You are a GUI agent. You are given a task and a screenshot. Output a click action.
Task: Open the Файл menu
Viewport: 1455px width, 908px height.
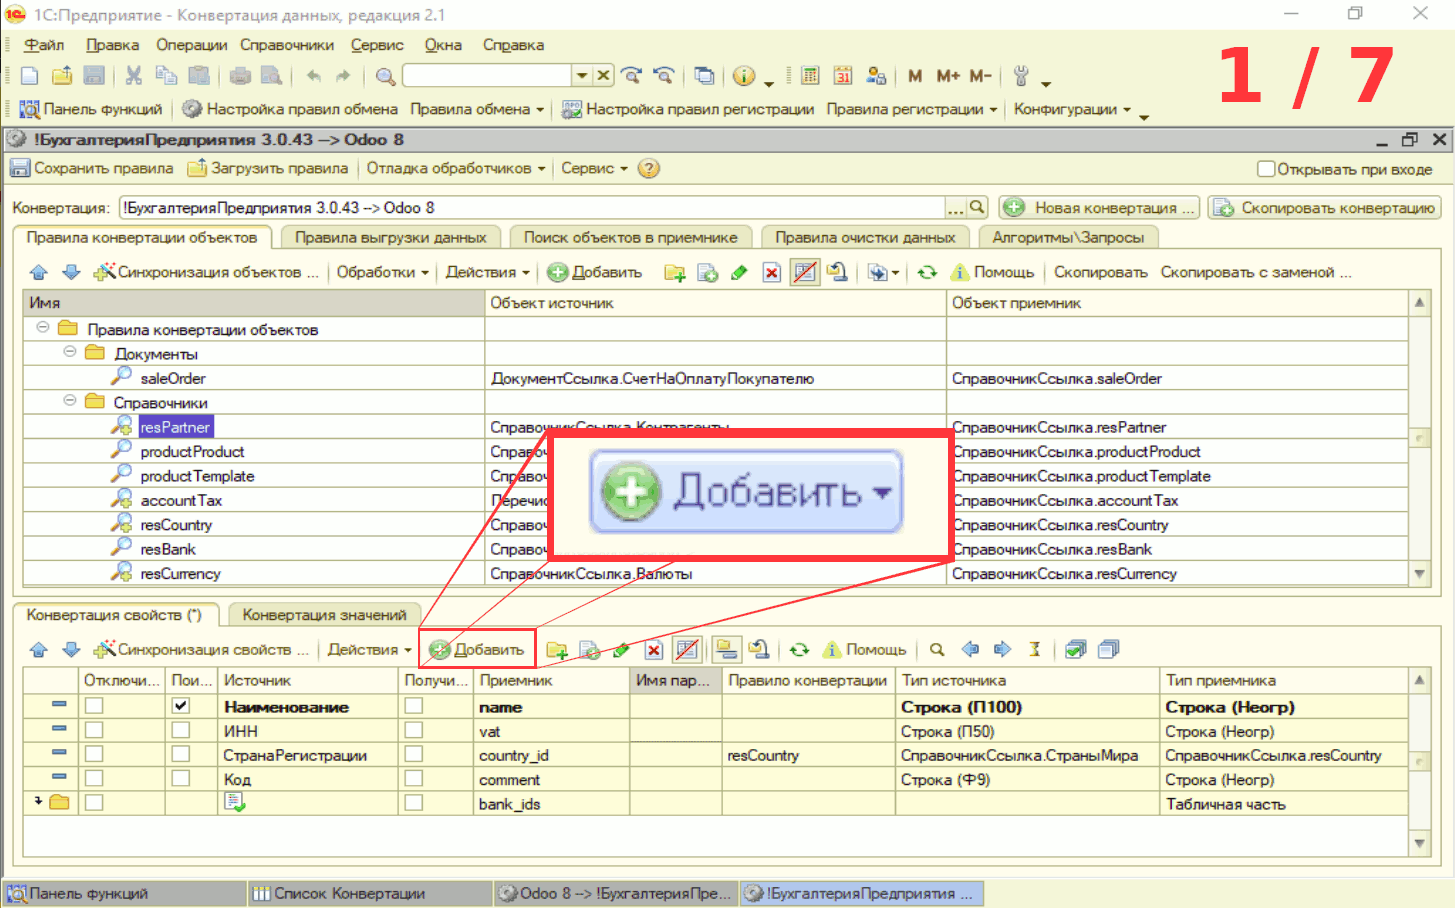coord(44,45)
